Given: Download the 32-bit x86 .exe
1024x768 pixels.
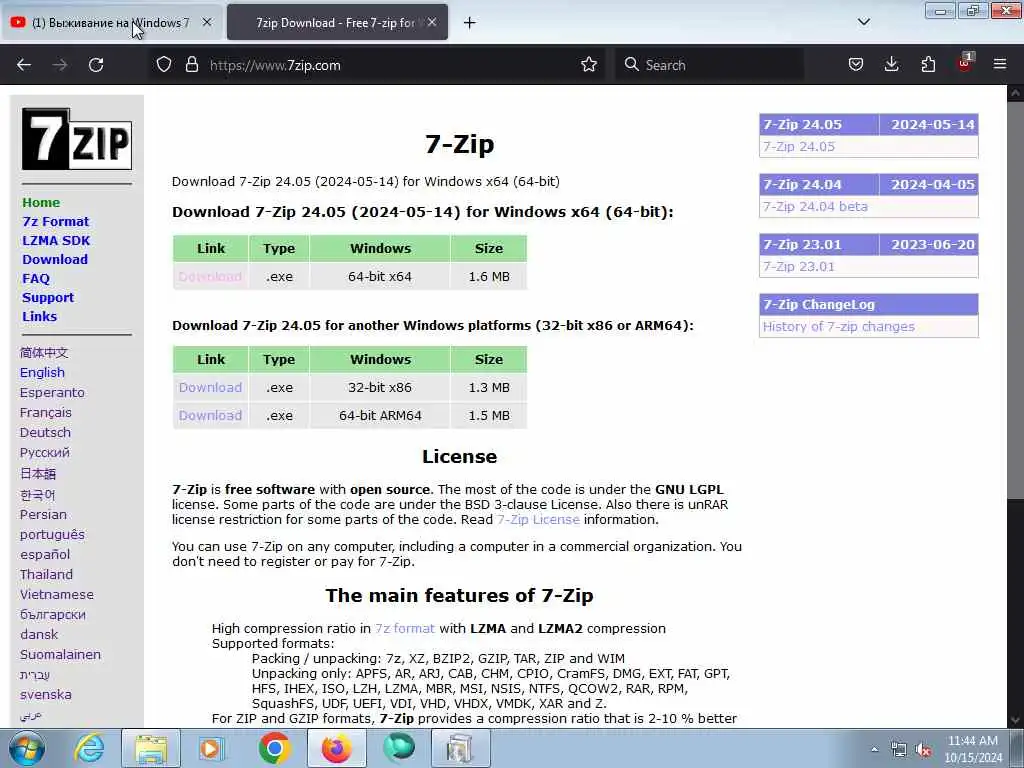Looking at the screenshot, I should pos(210,387).
